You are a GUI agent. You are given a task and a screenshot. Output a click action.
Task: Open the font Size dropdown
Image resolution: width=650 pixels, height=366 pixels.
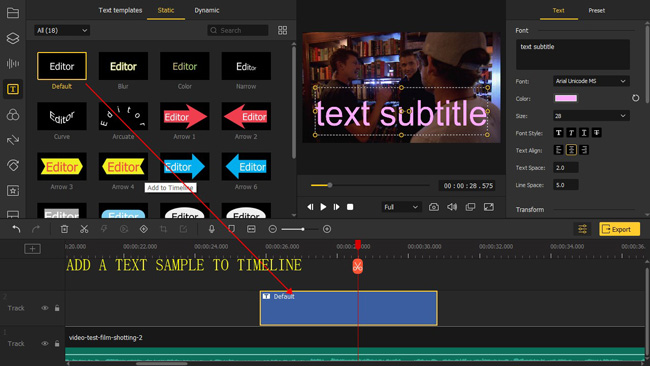(591, 116)
